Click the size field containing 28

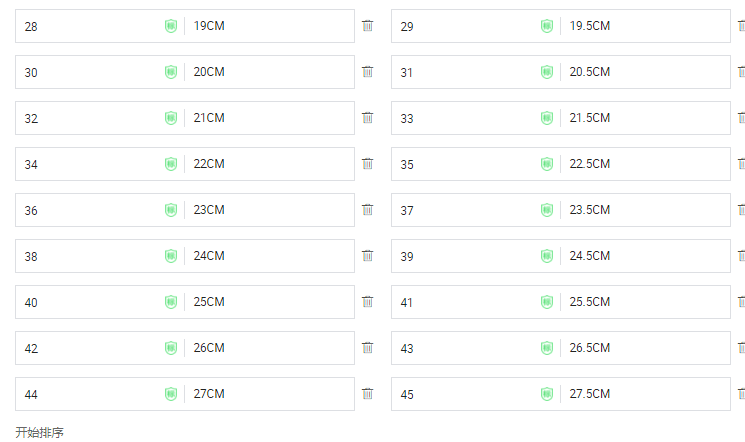(90, 26)
